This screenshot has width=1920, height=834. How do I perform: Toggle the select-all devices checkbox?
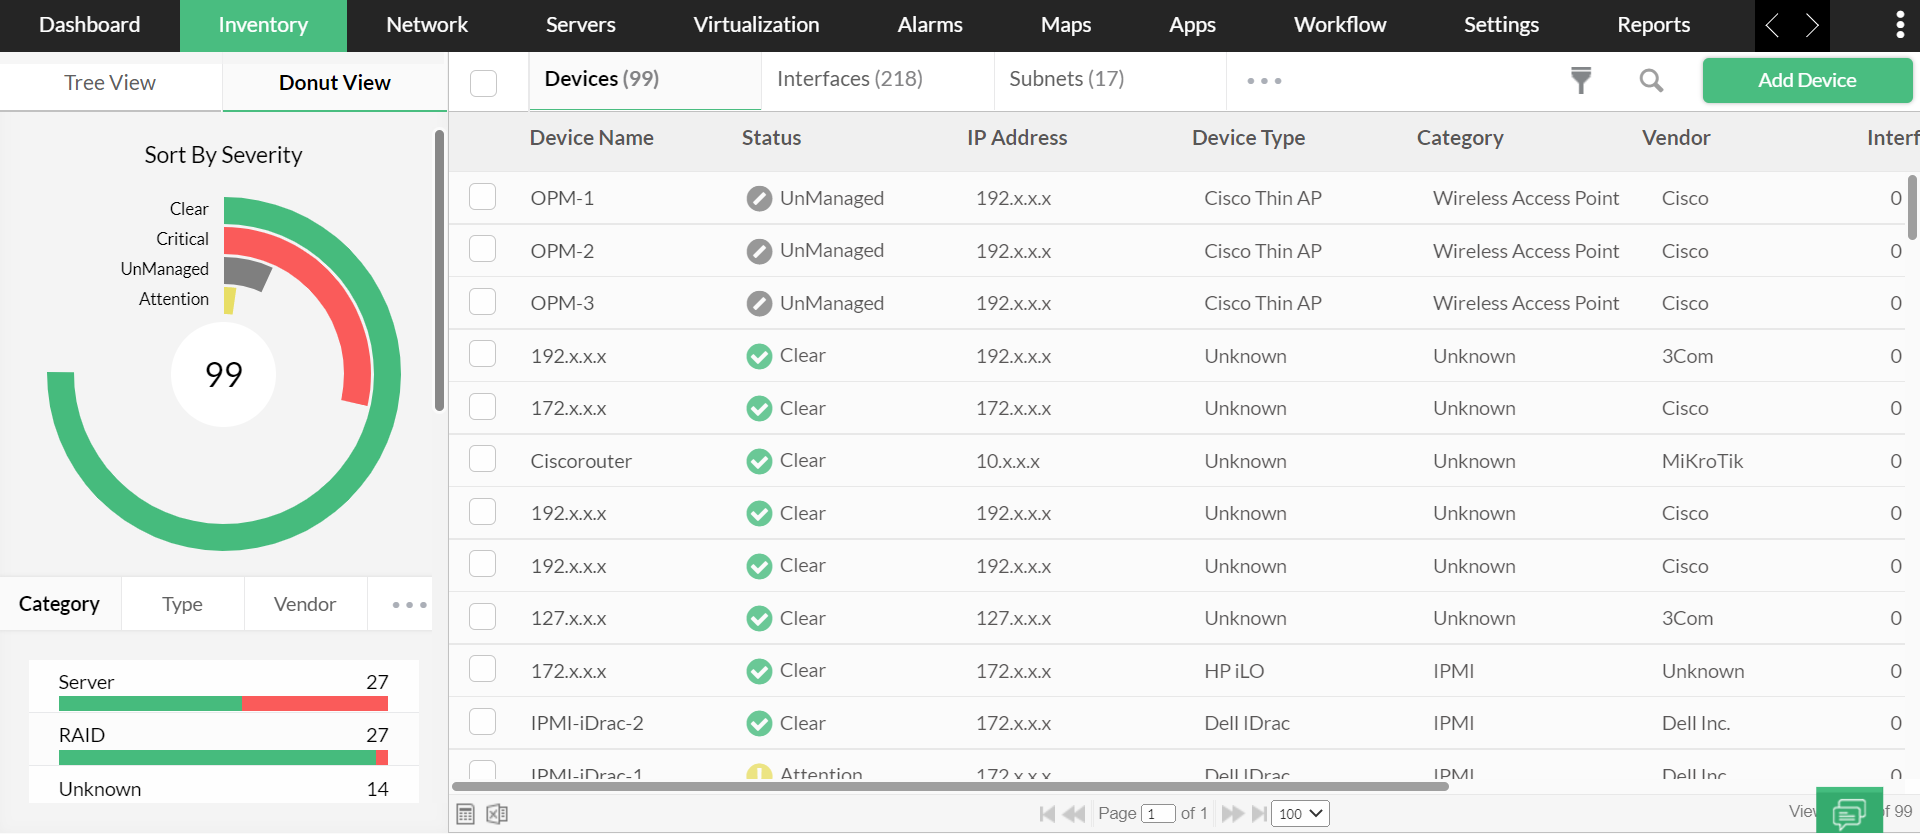tap(484, 83)
